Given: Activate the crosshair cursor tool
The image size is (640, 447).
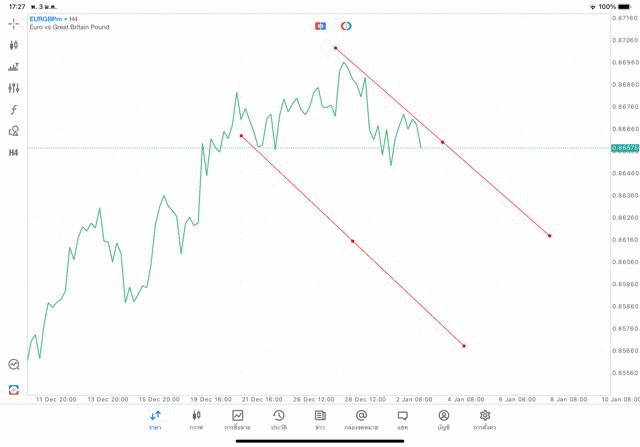Looking at the screenshot, I should pyautogui.click(x=14, y=23).
